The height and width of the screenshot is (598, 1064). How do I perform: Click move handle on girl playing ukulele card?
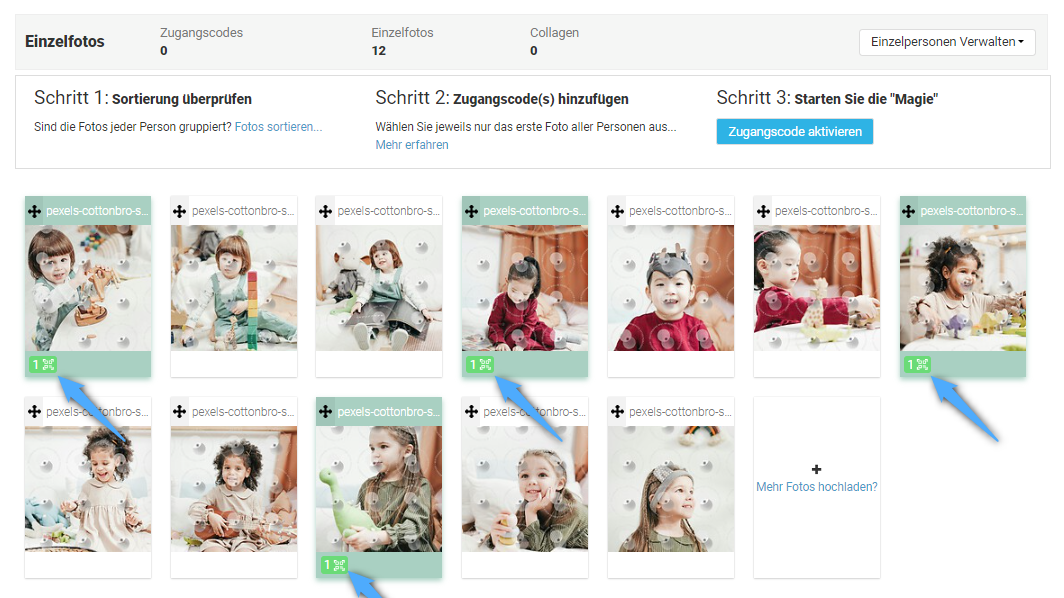tap(179, 411)
